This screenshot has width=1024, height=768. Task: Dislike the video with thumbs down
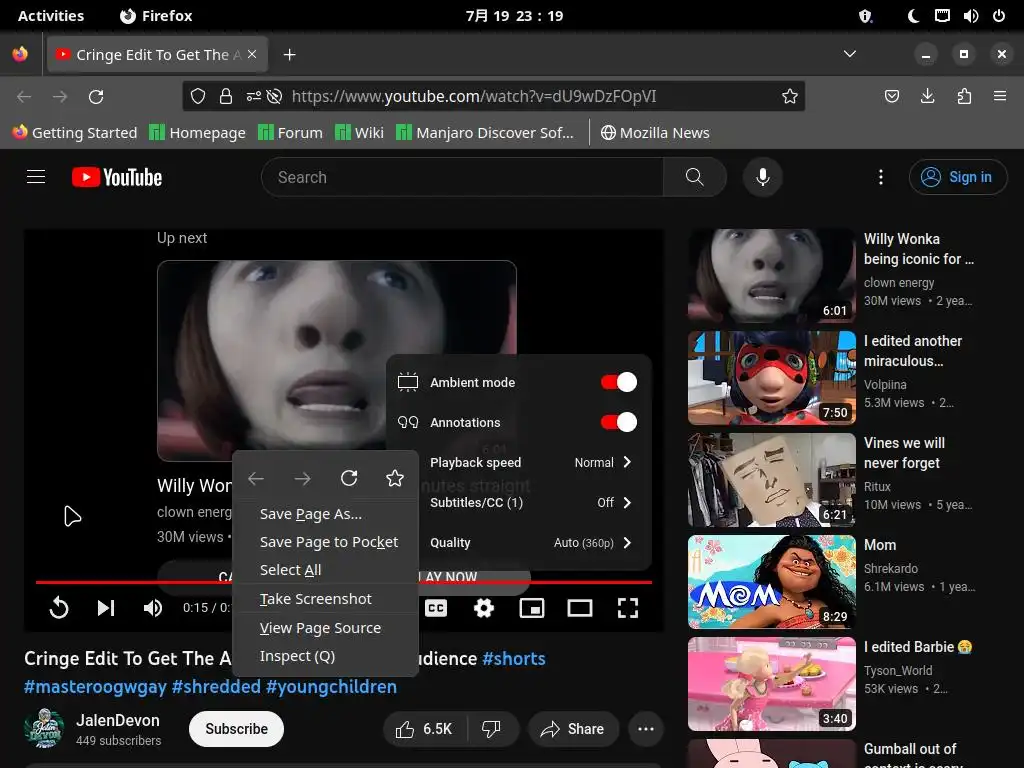tap(491, 729)
